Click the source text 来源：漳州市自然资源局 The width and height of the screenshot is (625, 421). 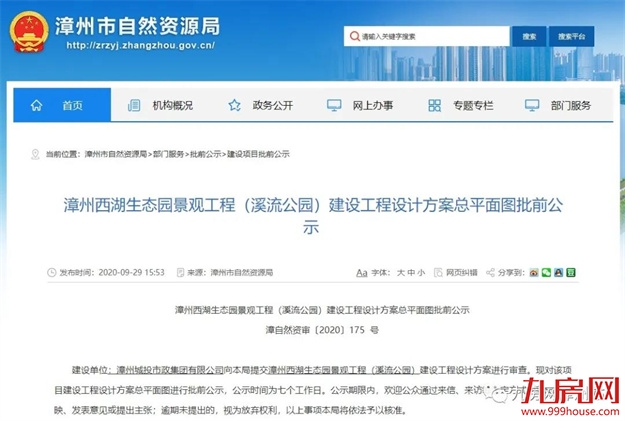(x=230, y=273)
